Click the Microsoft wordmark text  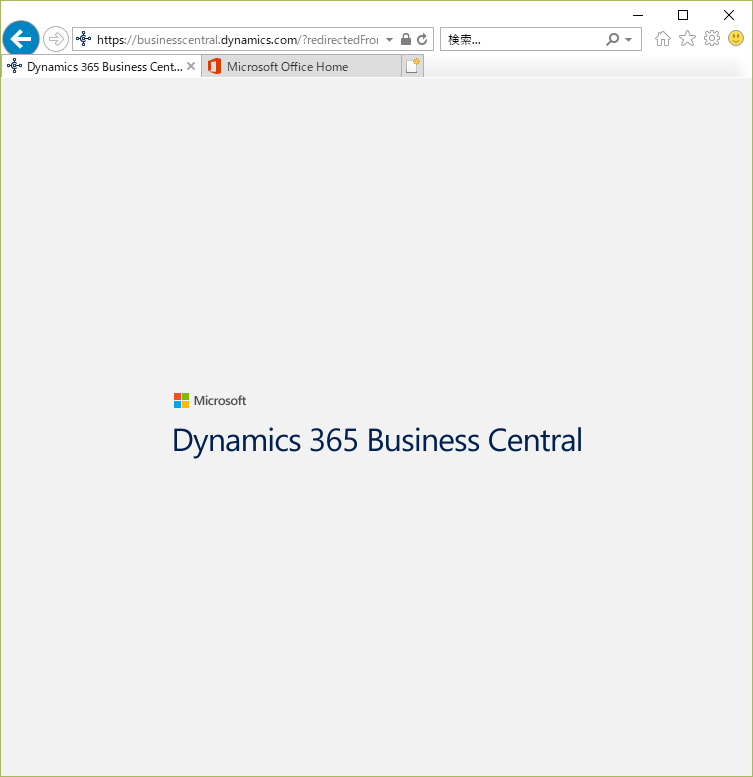pos(220,400)
